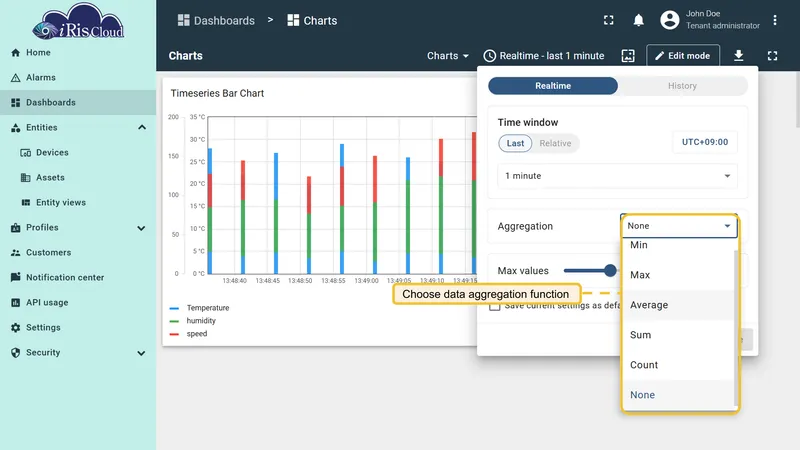This screenshot has height=450, width=800.
Task: Toggle fullscreen from the top bar
Action: coord(609,20)
